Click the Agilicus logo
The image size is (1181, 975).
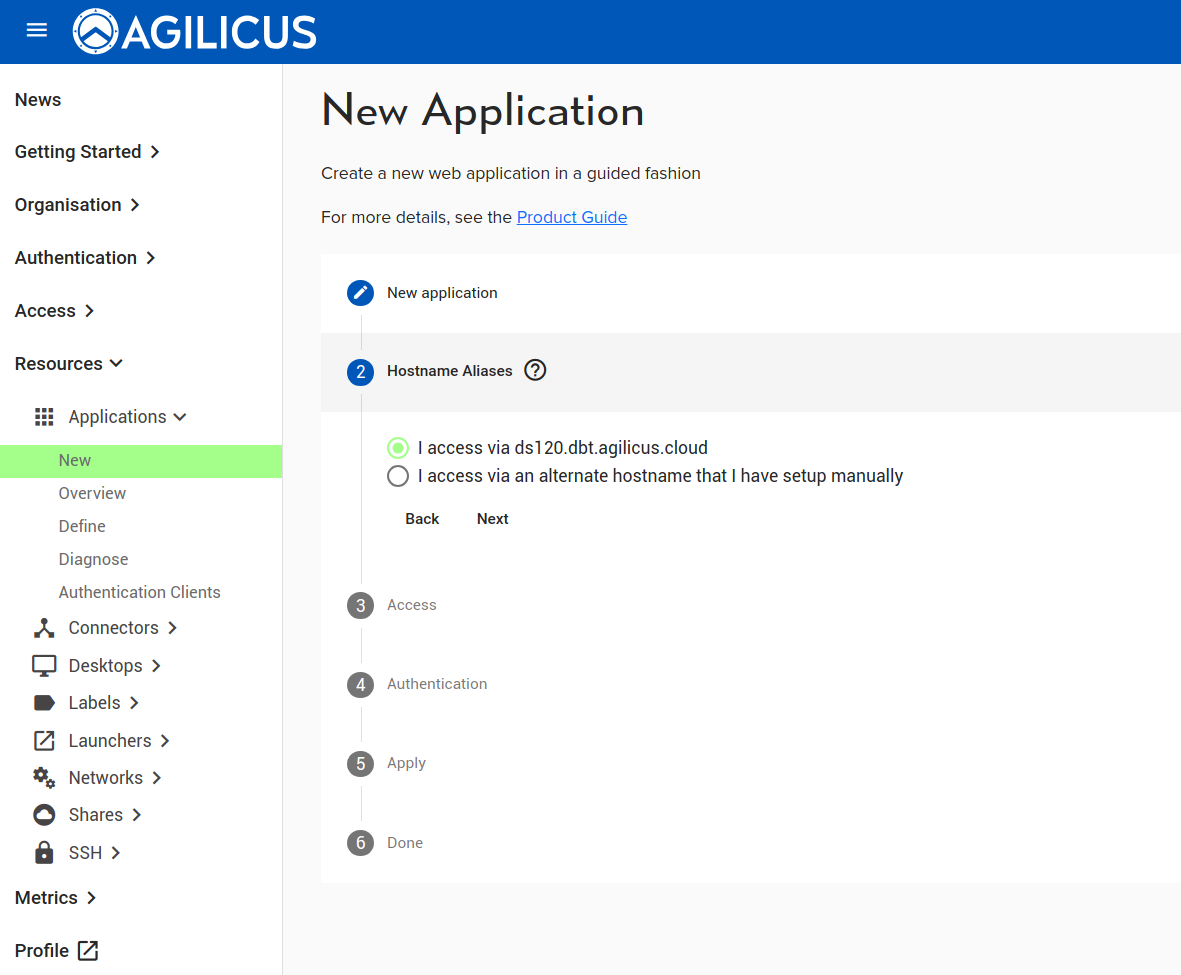pos(195,32)
